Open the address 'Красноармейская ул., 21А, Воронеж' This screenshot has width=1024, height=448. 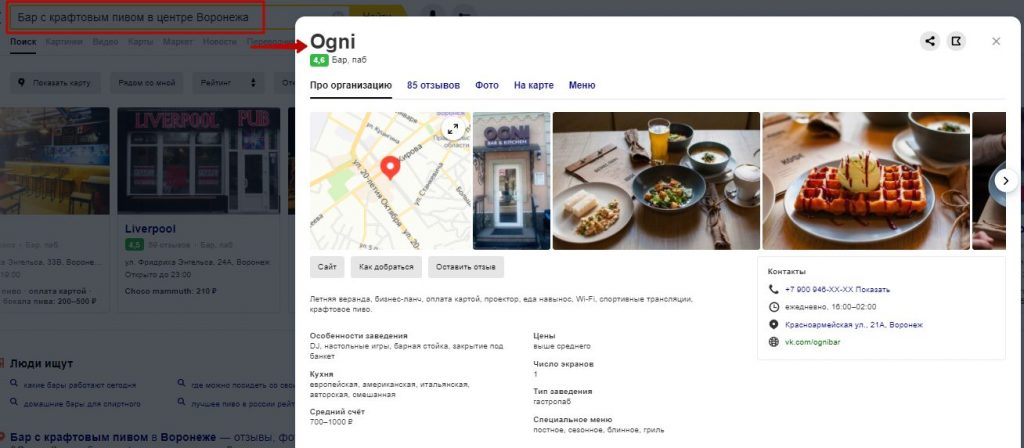pyautogui.click(x=854, y=325)
